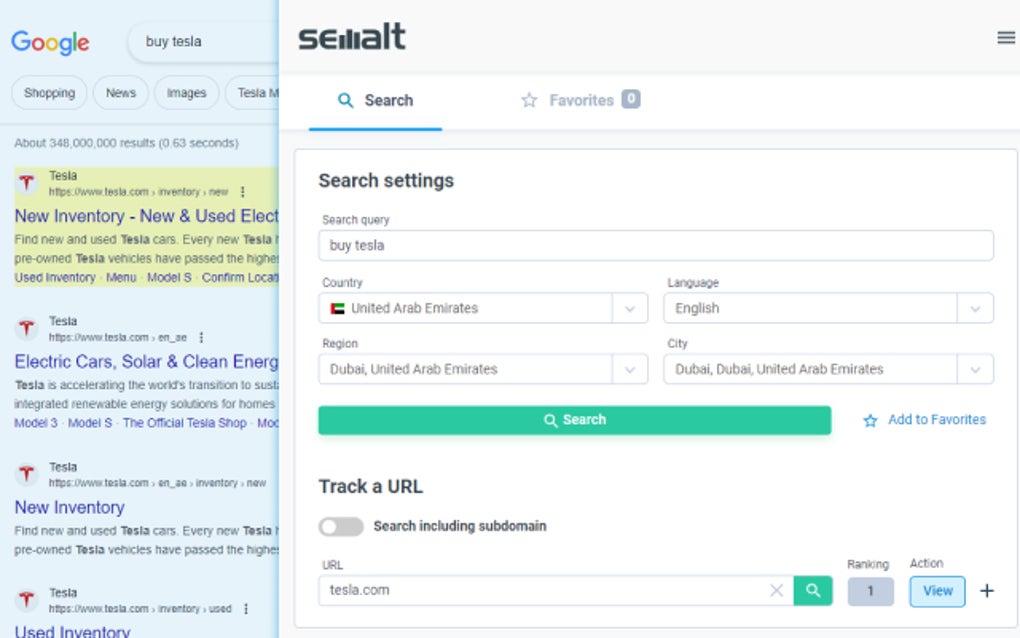The image size is (1020, 638).
Task: Open options menu for first Tesla result
Action: [x=243, y=191]
